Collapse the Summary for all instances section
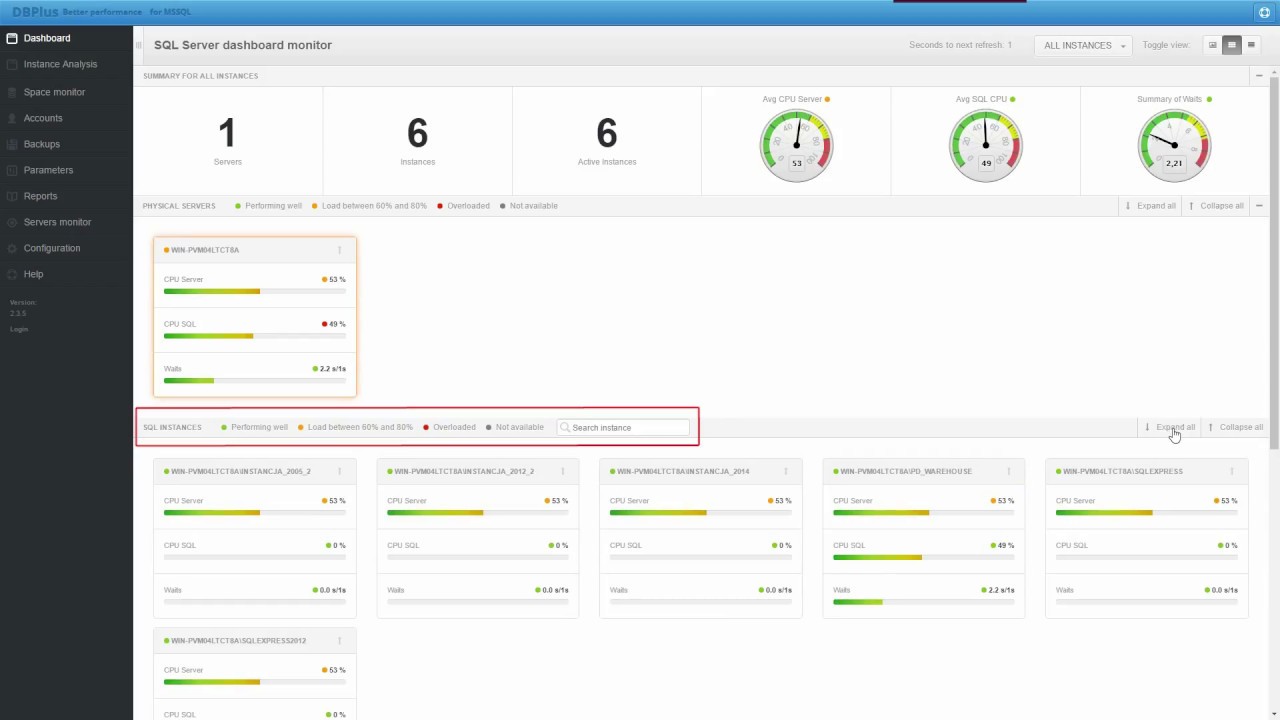 point(1259,76)
